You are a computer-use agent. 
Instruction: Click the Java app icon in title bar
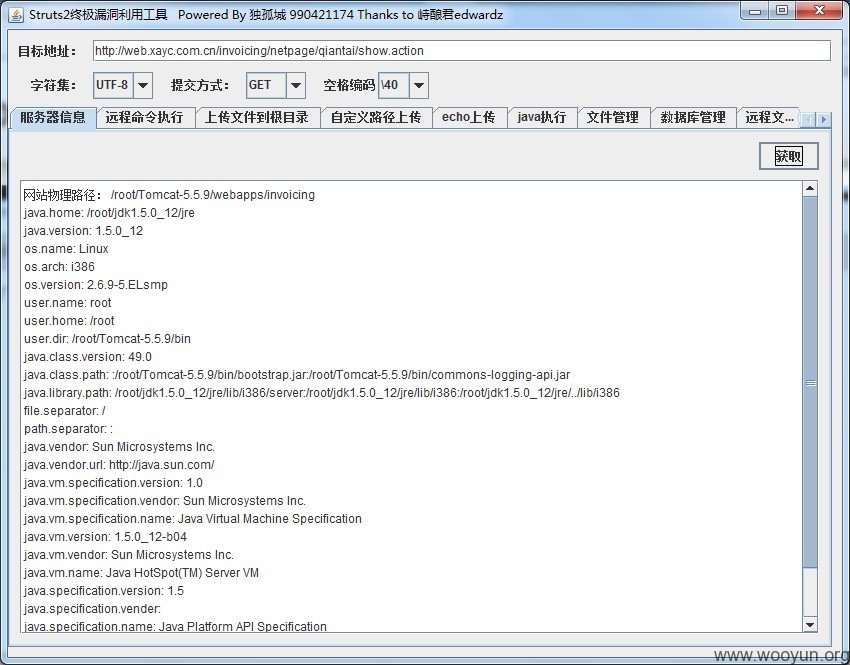click(x=16, y=15)
